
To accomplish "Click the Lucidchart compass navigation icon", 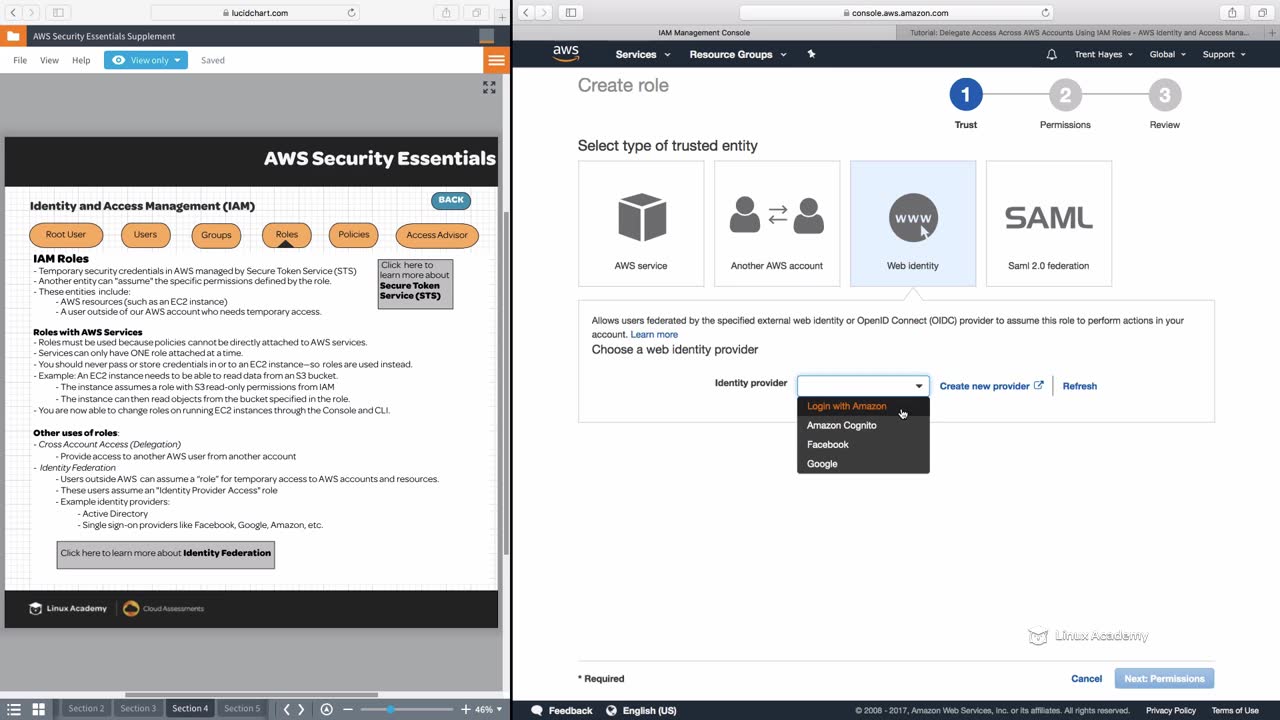I will 326,709.
